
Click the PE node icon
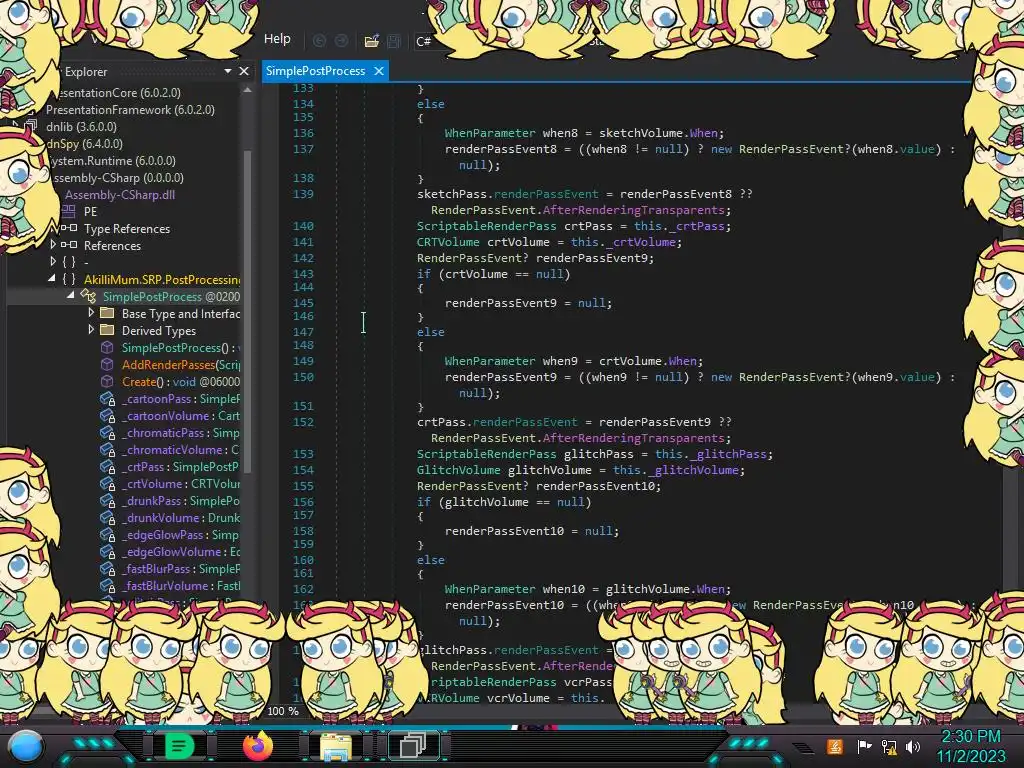click(x=69, y=211)
